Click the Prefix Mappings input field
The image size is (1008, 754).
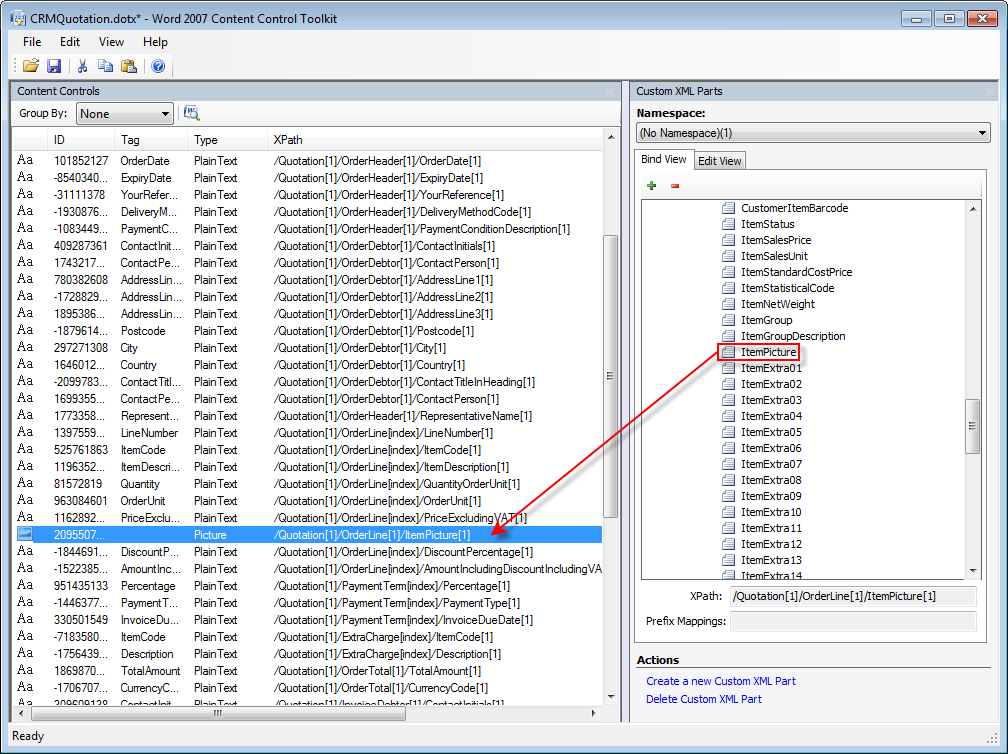(853, 621)
